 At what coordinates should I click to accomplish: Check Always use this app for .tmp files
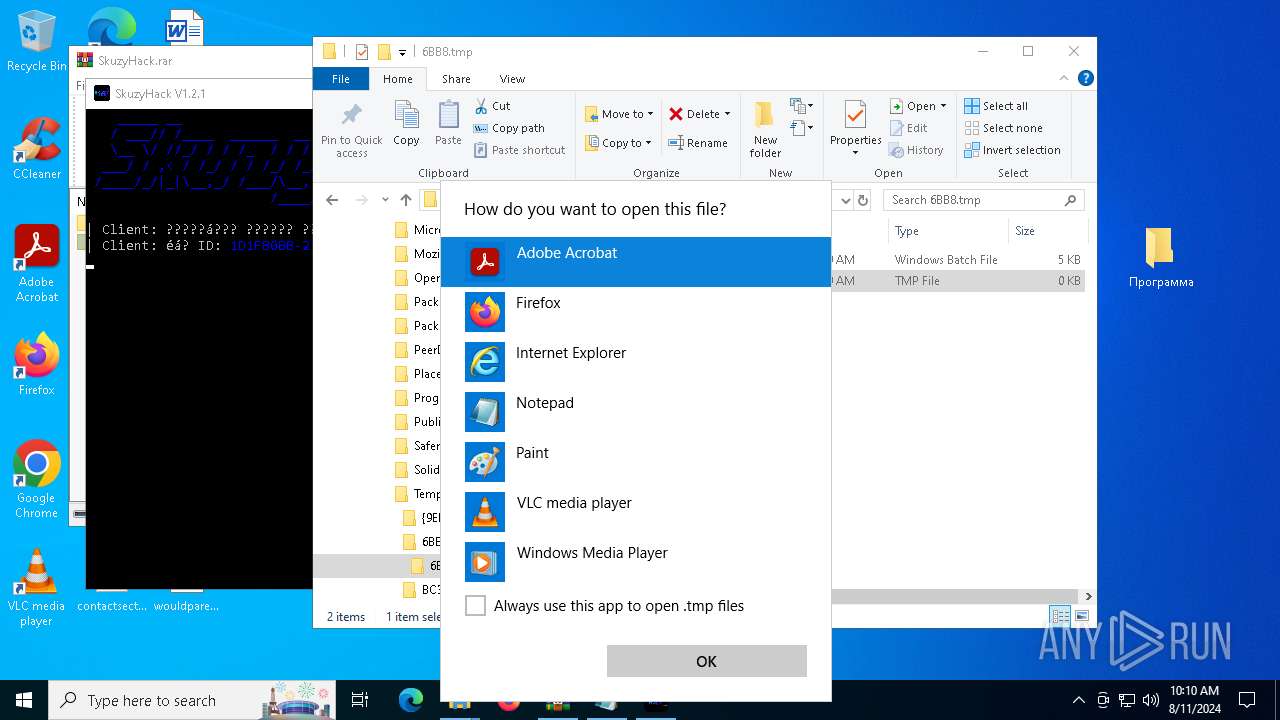coord(476,606)
